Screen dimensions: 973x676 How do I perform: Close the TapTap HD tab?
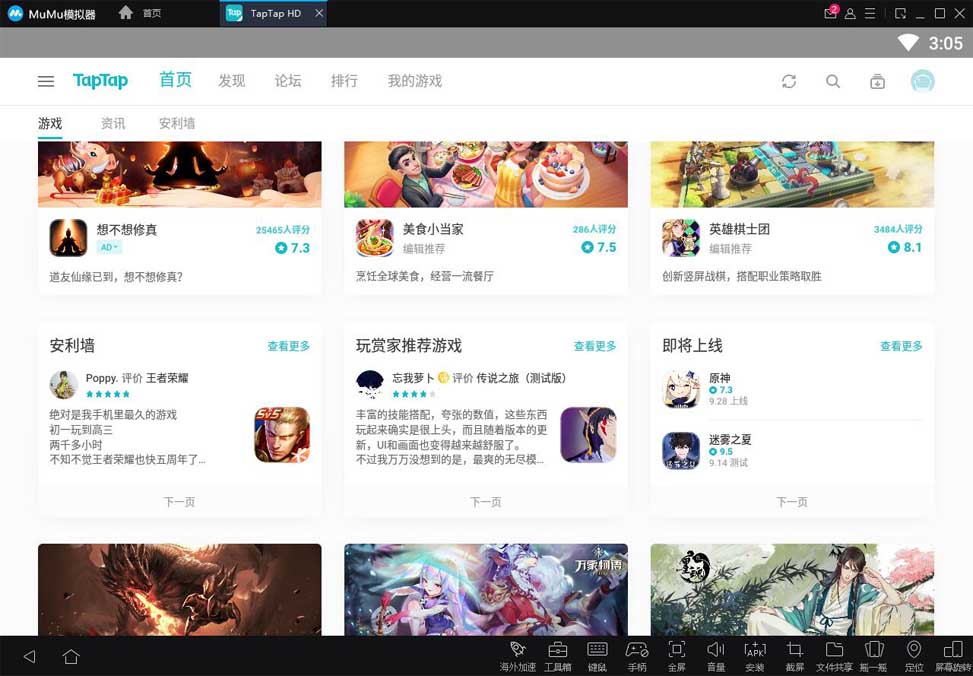319,13
